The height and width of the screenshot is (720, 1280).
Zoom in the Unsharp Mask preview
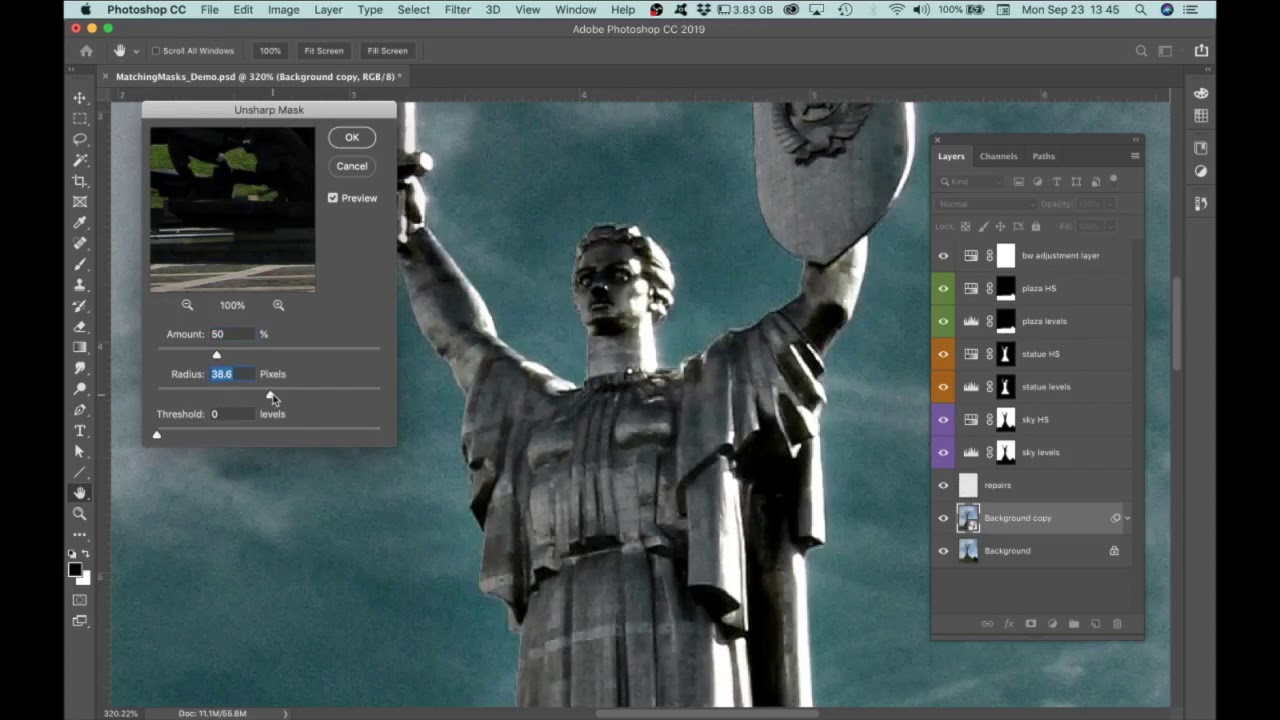(x=278, y=305)
